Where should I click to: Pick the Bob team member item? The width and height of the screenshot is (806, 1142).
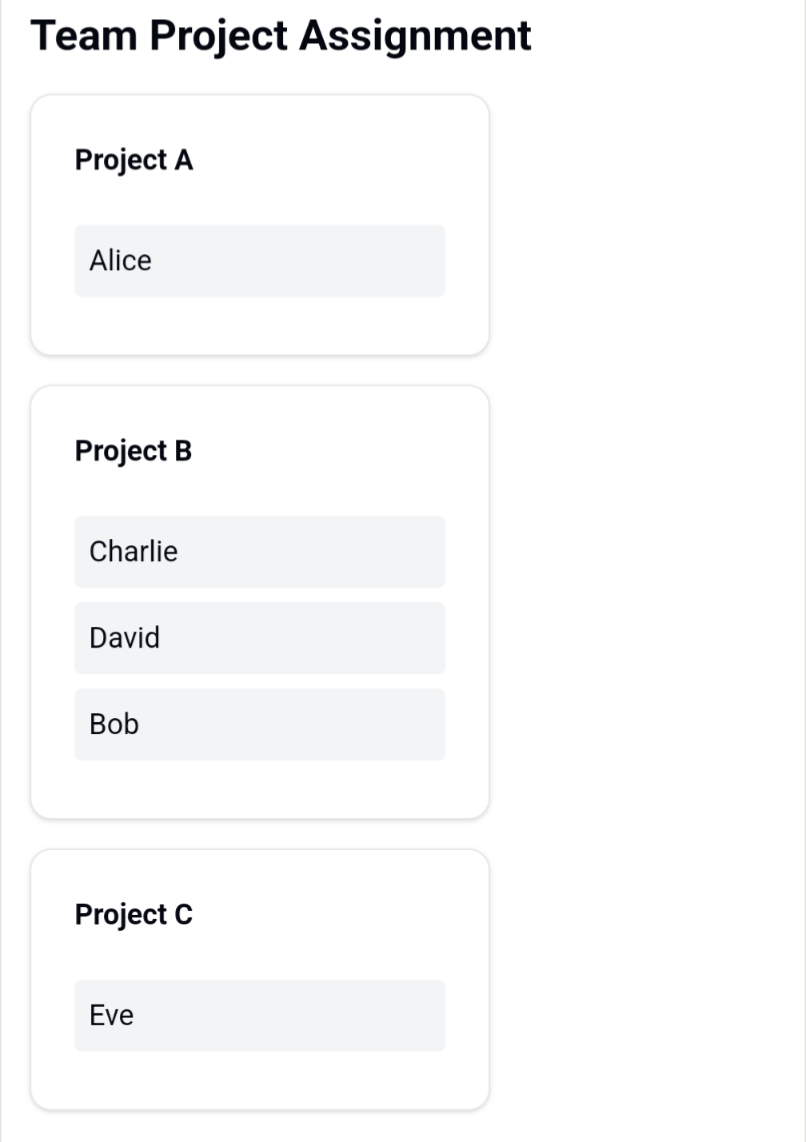point(259,725)
